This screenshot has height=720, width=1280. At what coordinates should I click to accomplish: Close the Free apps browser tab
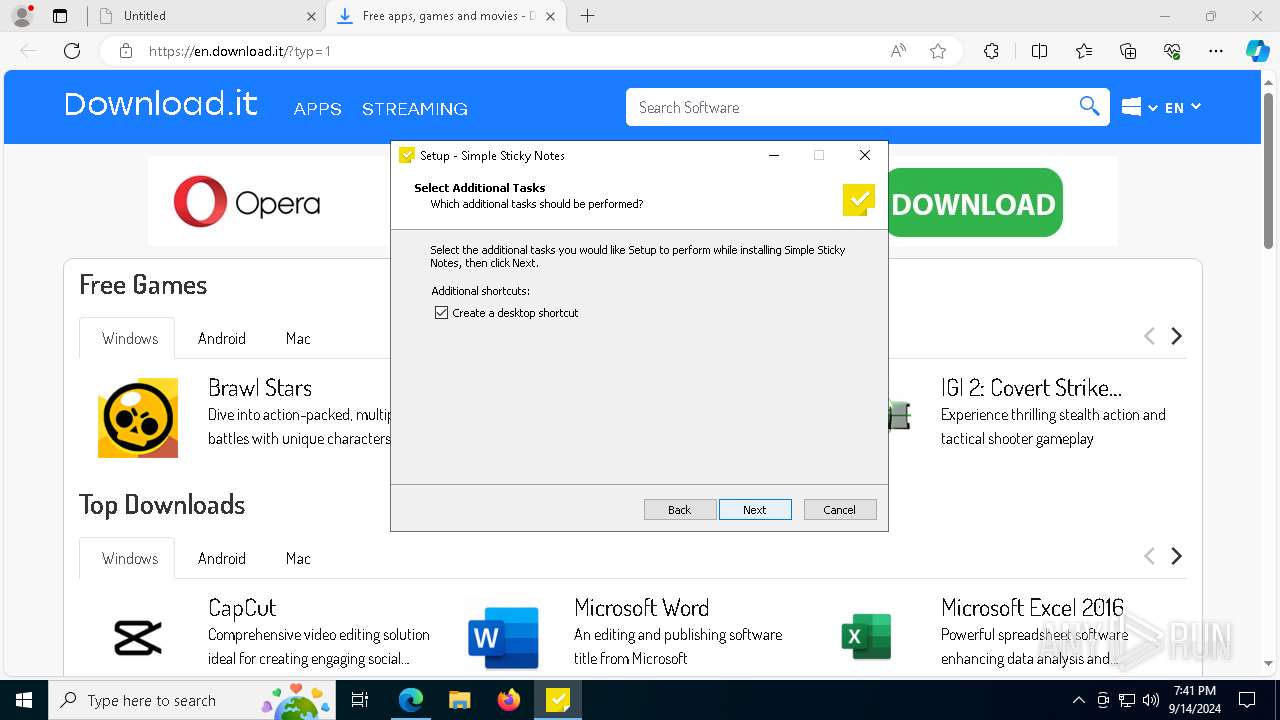pos(550,16)
